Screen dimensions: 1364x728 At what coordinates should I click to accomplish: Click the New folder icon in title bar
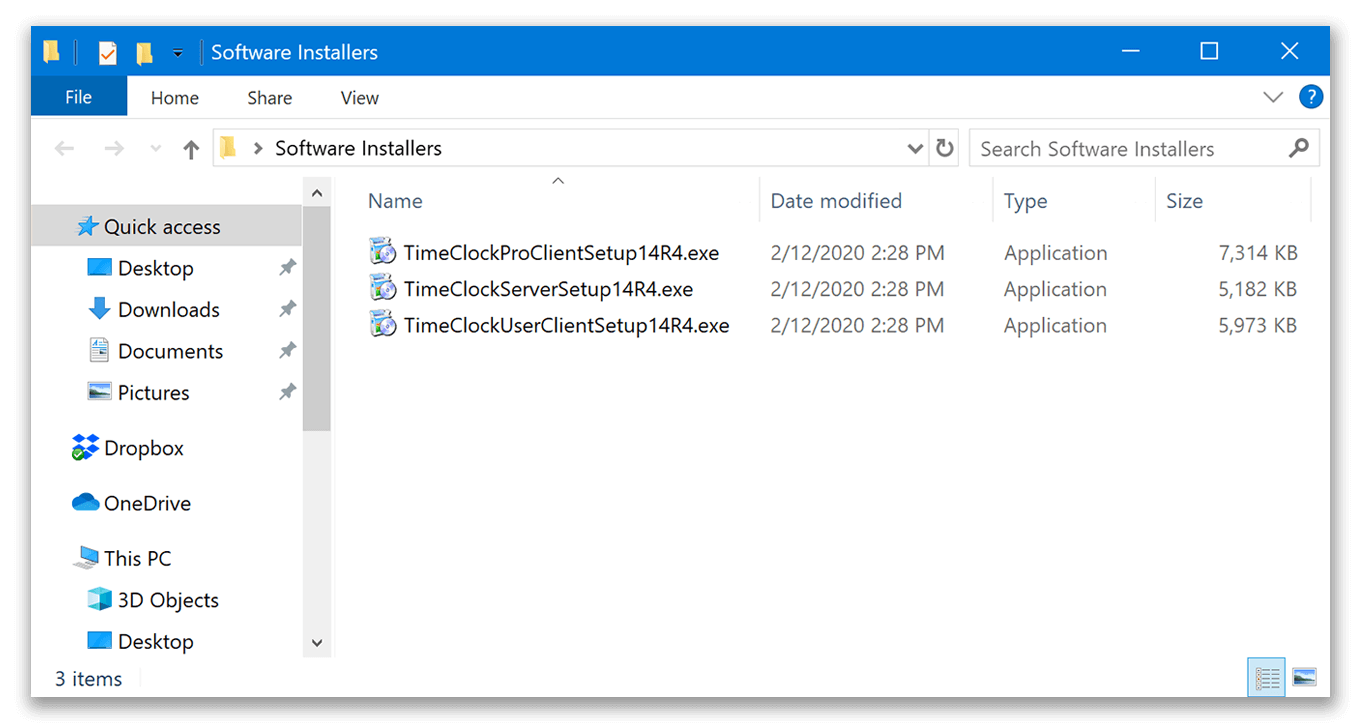coord(144,52)
